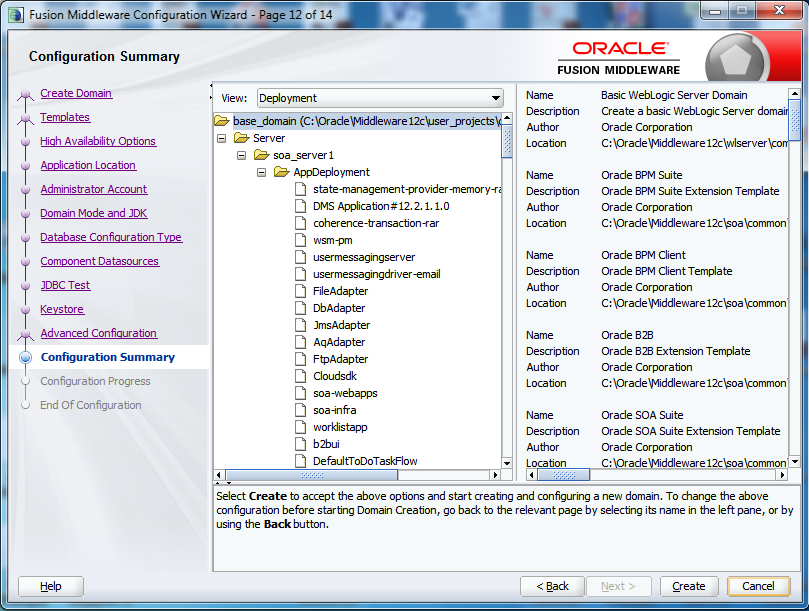
Task: Click the Oracle BPM Suite name text
Action: pos(641,175)
